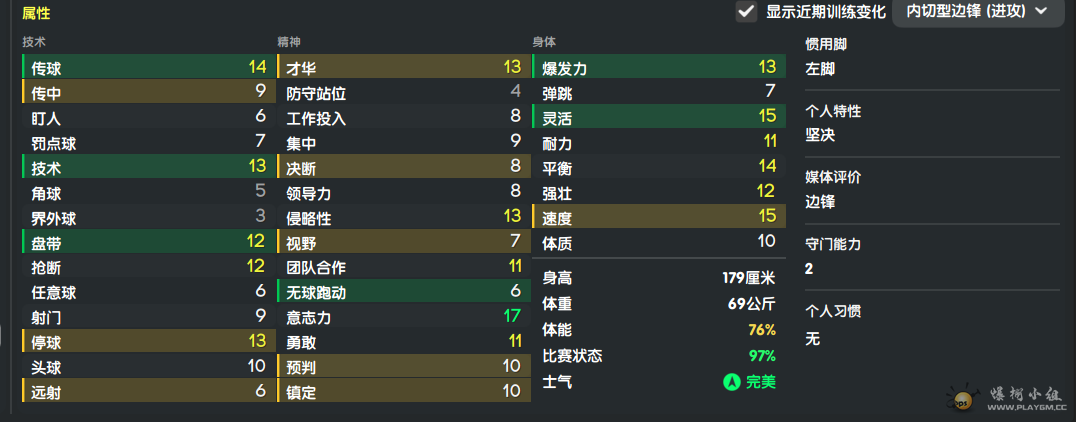Click the 属性 panel title
1076x422 pixels.
tap(36, 13)
